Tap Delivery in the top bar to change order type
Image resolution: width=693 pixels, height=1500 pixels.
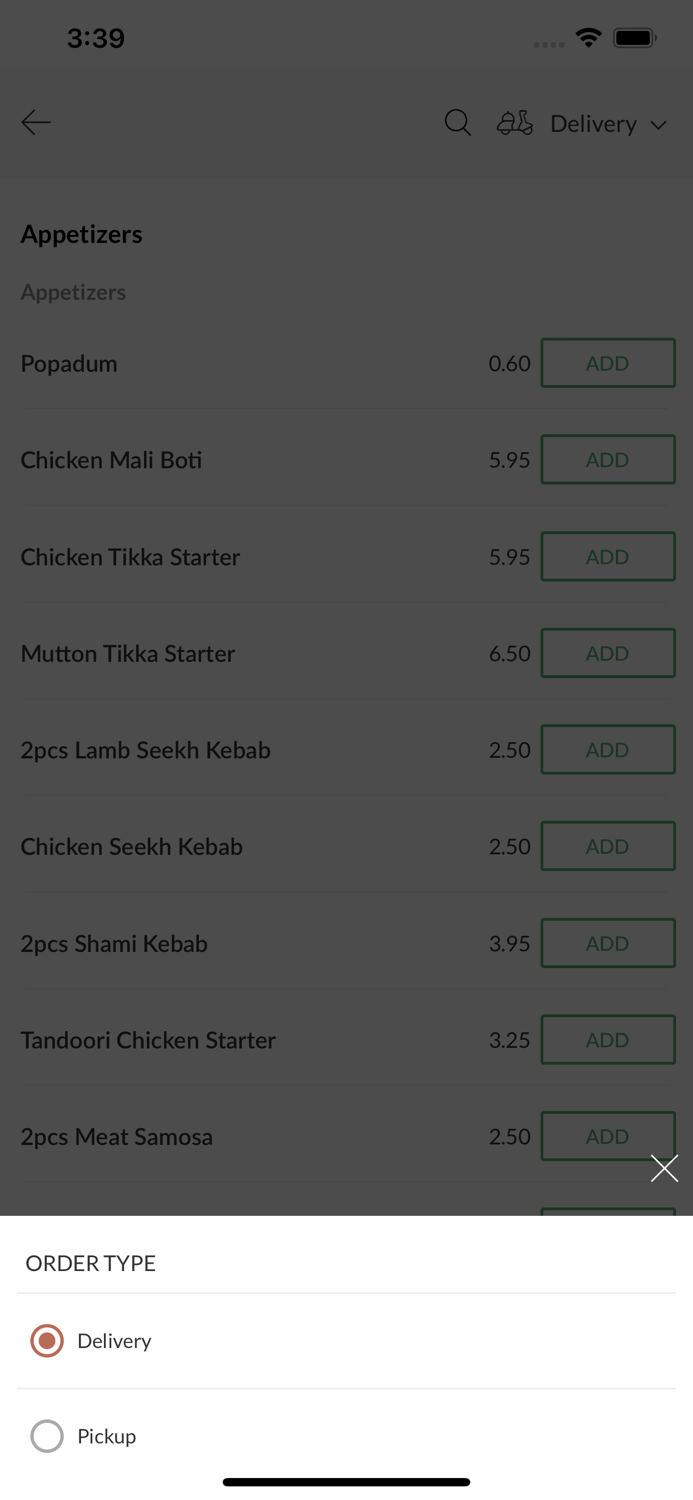tap(593, 123)
